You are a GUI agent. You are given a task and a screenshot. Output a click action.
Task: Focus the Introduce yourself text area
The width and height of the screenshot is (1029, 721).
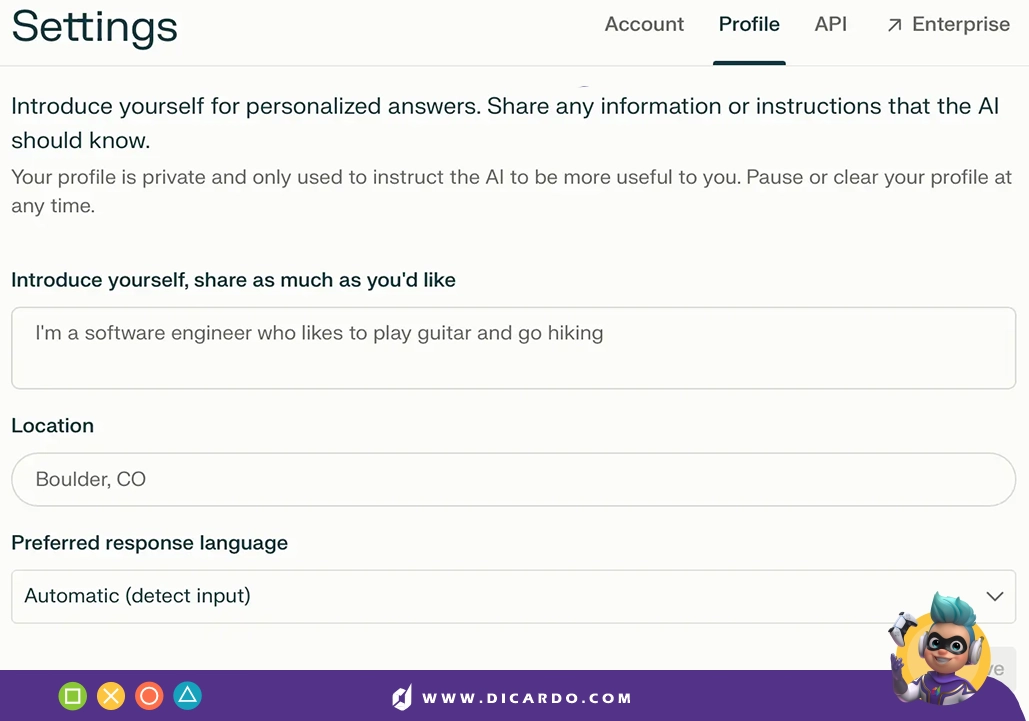pyautogui.click(x=513, y=348)
